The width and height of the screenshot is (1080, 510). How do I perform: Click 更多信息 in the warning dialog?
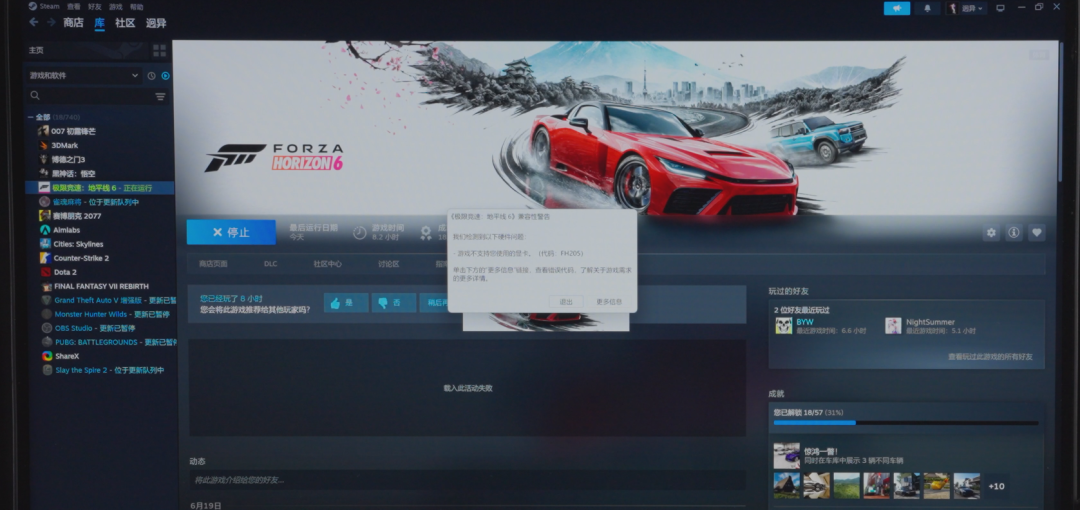pyautogui.click(x=610, y=302)
